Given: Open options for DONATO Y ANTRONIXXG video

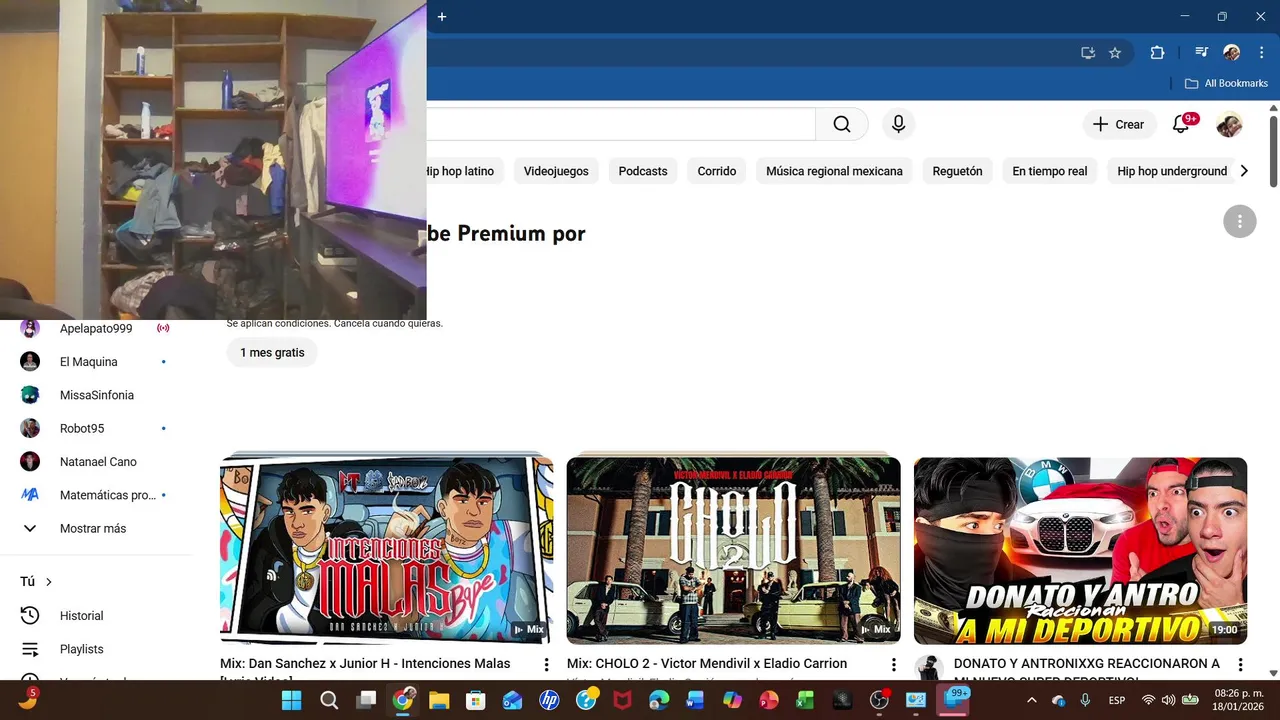Looking at the screenshot, I should tap(1240, 664).
